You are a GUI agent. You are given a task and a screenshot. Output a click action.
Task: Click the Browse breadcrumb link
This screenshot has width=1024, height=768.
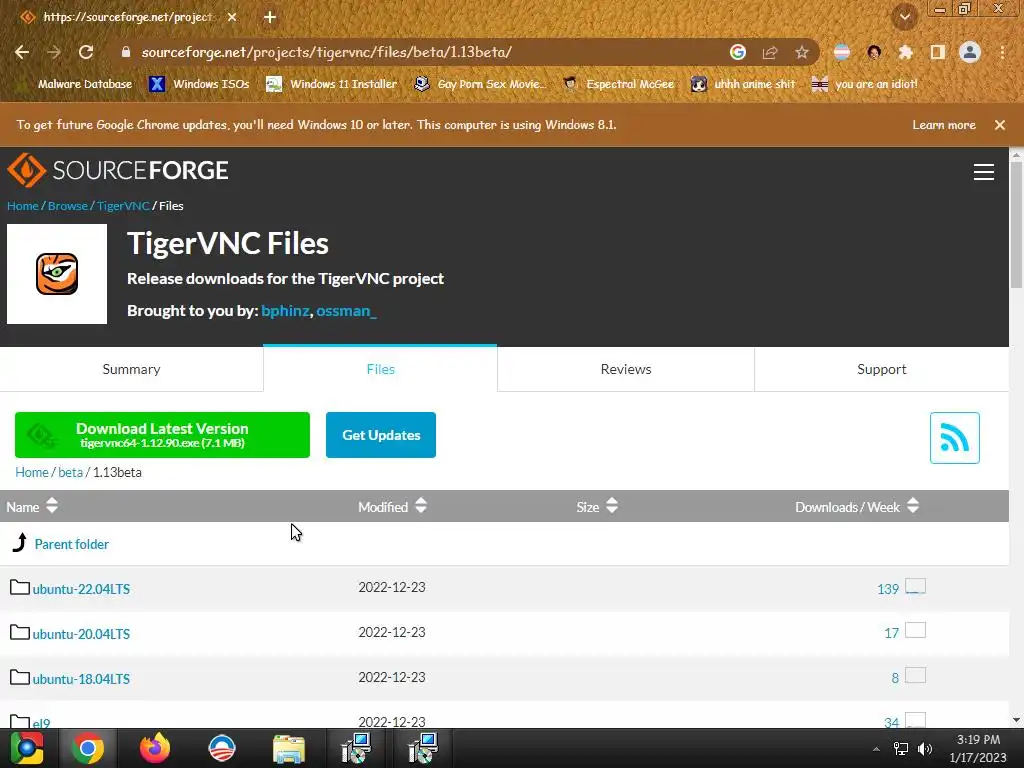click(68, 206)
